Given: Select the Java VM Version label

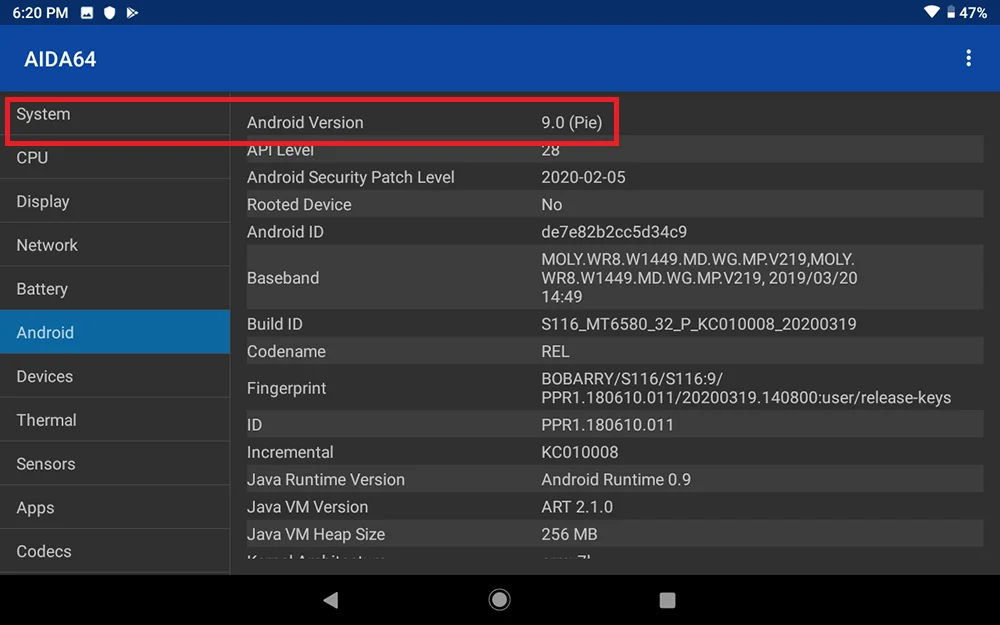Looking at the screenshot, I should [307, 507].
